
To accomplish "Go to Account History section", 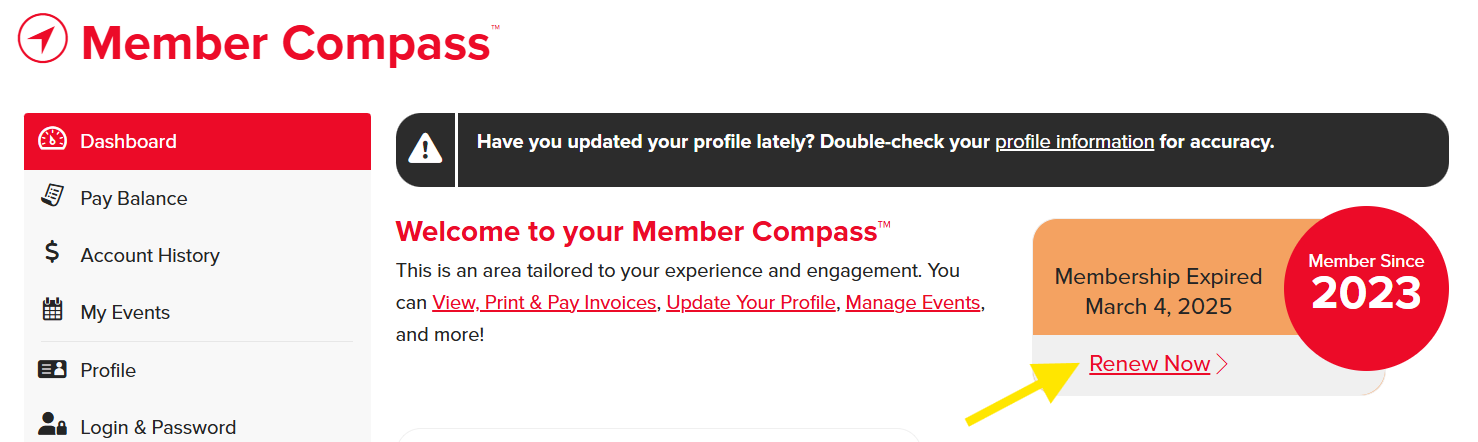I will pyautogui.click(x=197, y=255).
